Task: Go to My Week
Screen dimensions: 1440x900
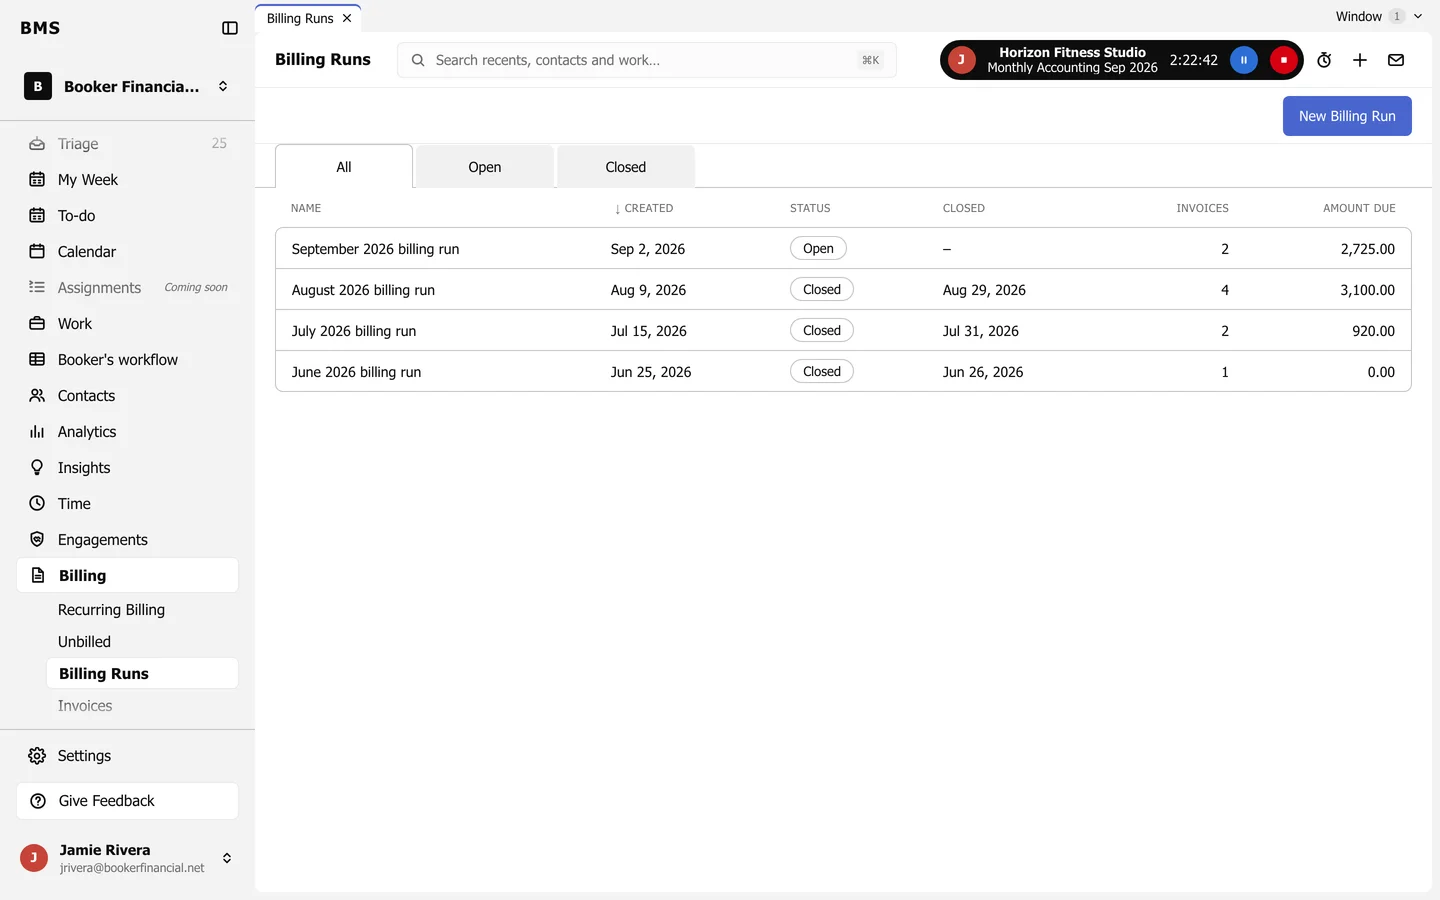Action: click(x=127, y=180)
